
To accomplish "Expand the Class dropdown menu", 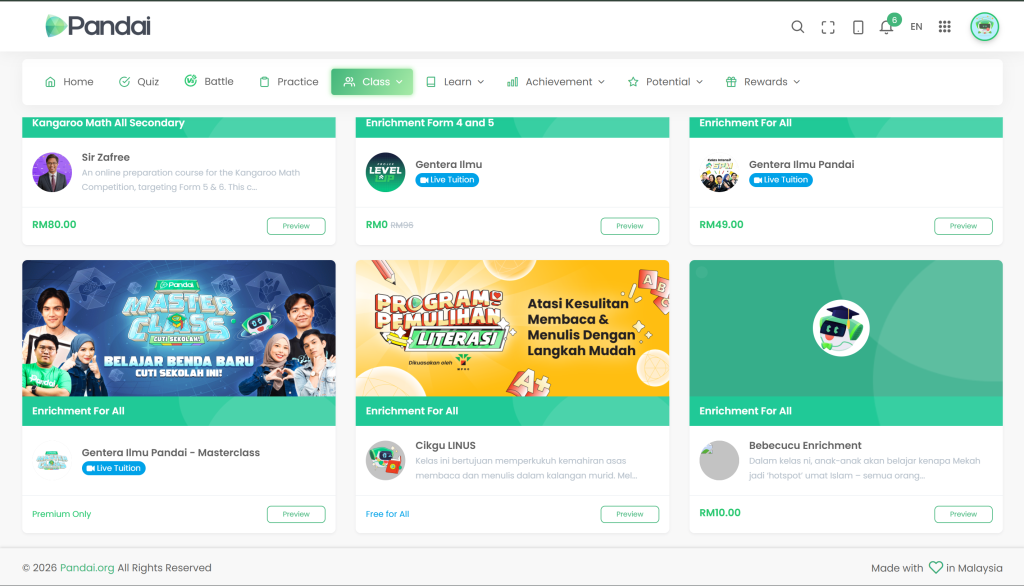I will pyautogui.click(x=372, y=82).
